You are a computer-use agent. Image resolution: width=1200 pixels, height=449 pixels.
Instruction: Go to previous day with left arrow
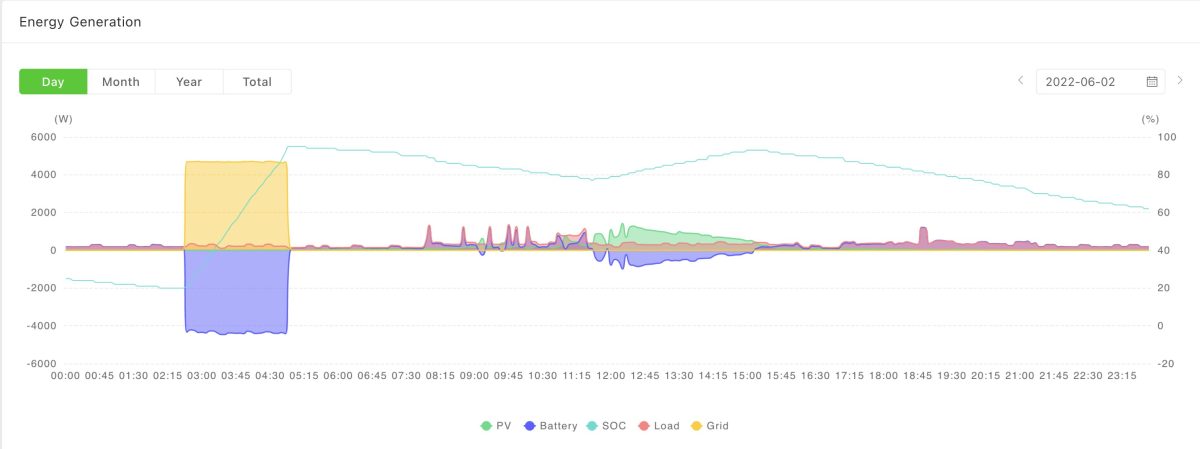pyautogui.click(x=1020, y=81)
